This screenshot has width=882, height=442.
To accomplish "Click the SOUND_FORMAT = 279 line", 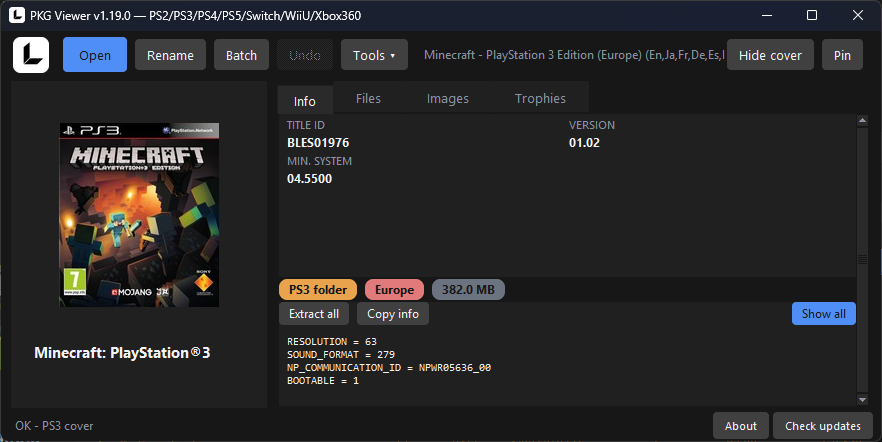I will pyautogui.click(x=341, y=354).
